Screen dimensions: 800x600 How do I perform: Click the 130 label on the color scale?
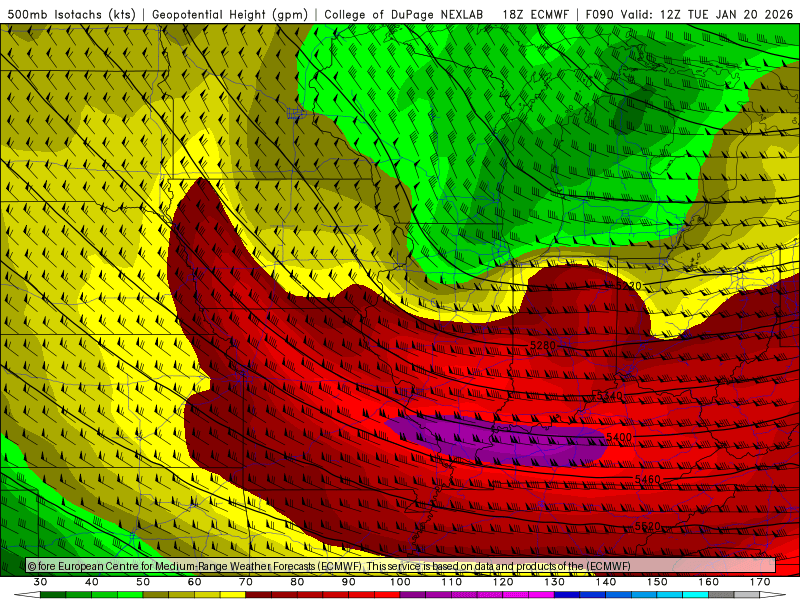pyautogui.click(x=555, y=582)
